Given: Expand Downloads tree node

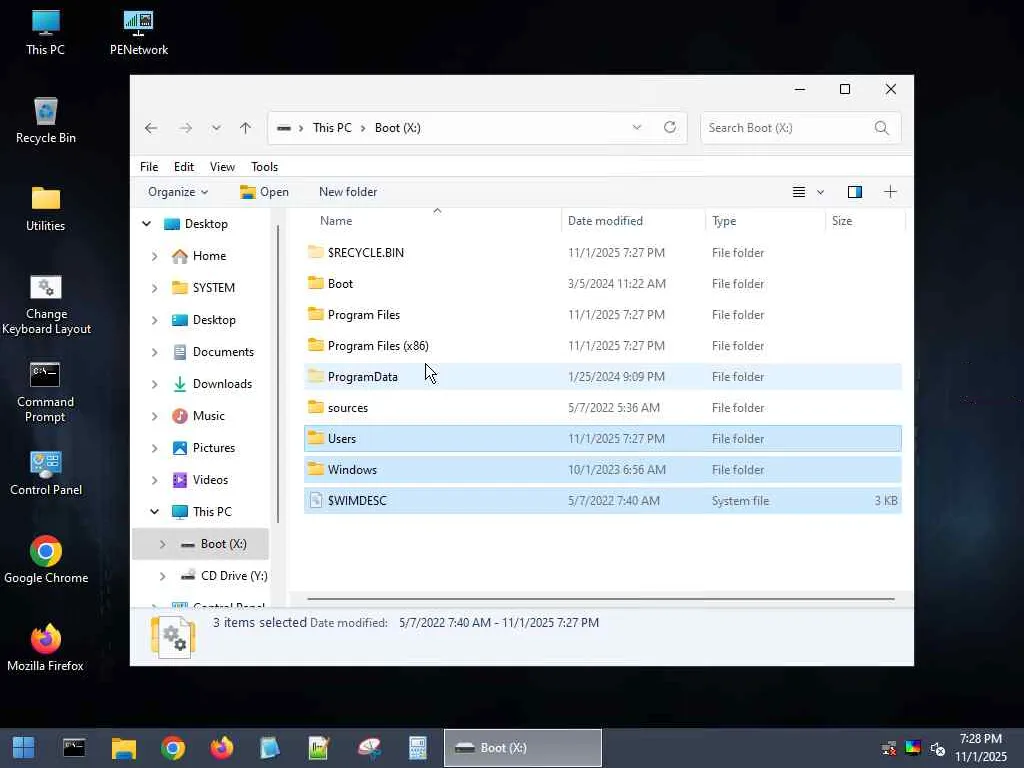Looking at the screenshot, I should tap(155, 384).
